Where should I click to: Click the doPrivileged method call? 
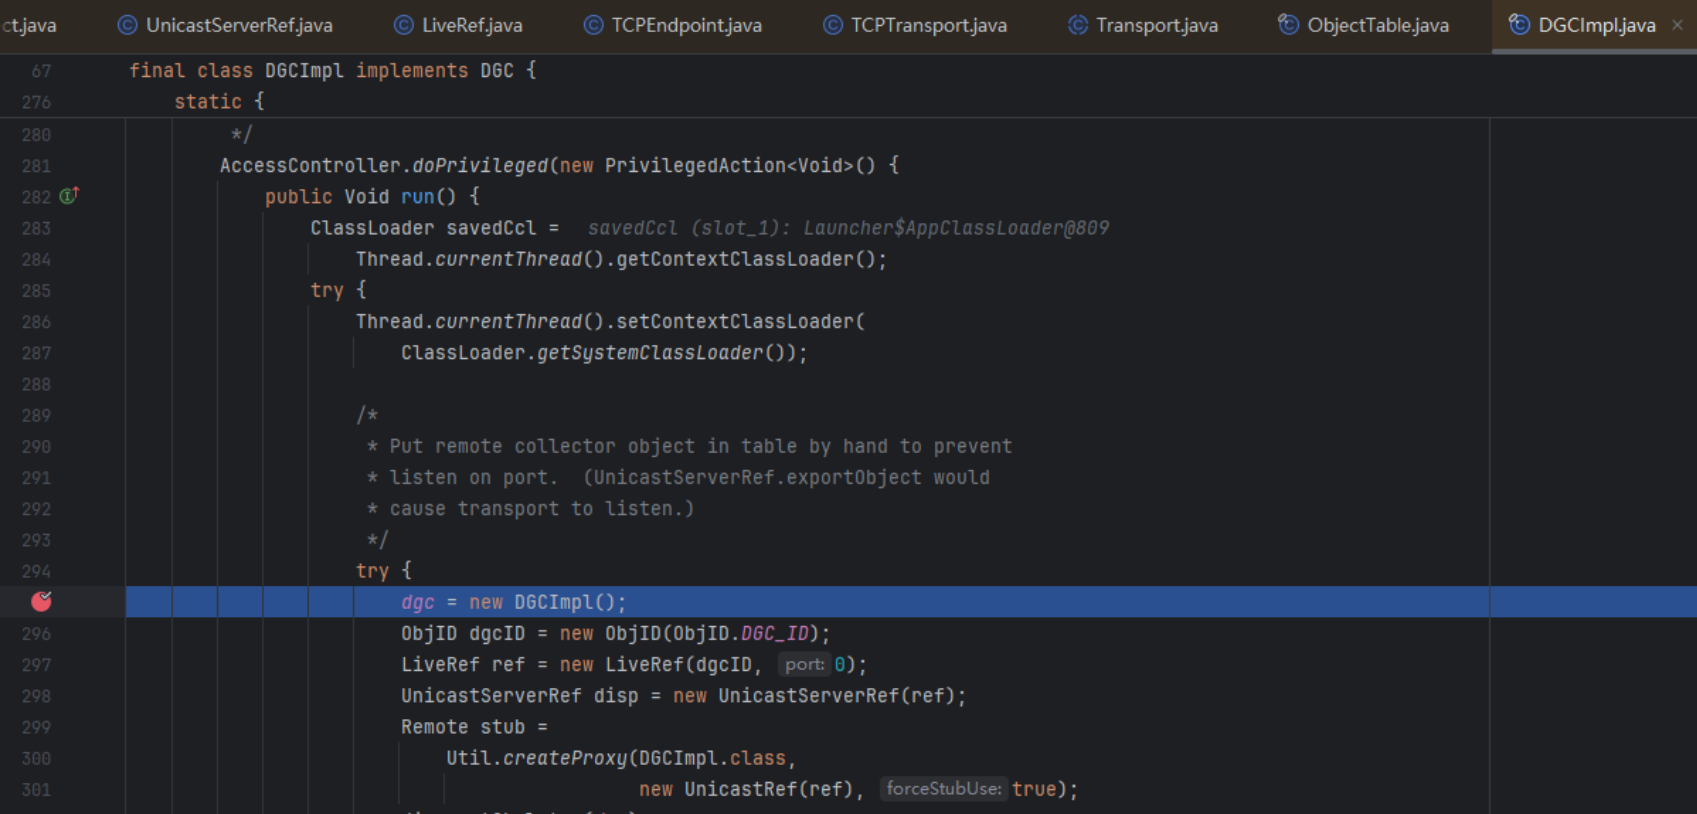click(x=479, y=166)
